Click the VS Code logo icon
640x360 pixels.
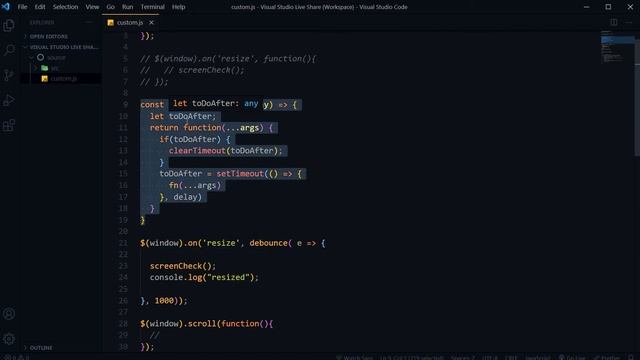tap(6, 7)
